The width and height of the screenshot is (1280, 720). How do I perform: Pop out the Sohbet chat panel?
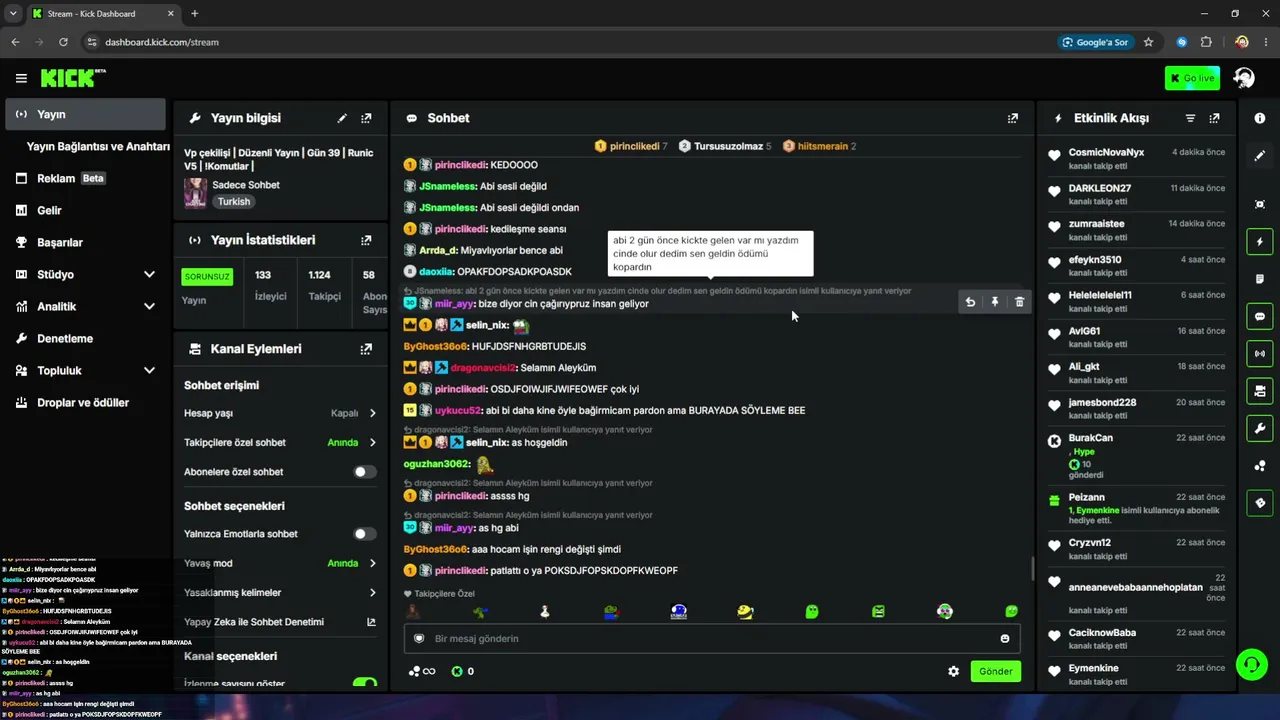coord(1013,118)
